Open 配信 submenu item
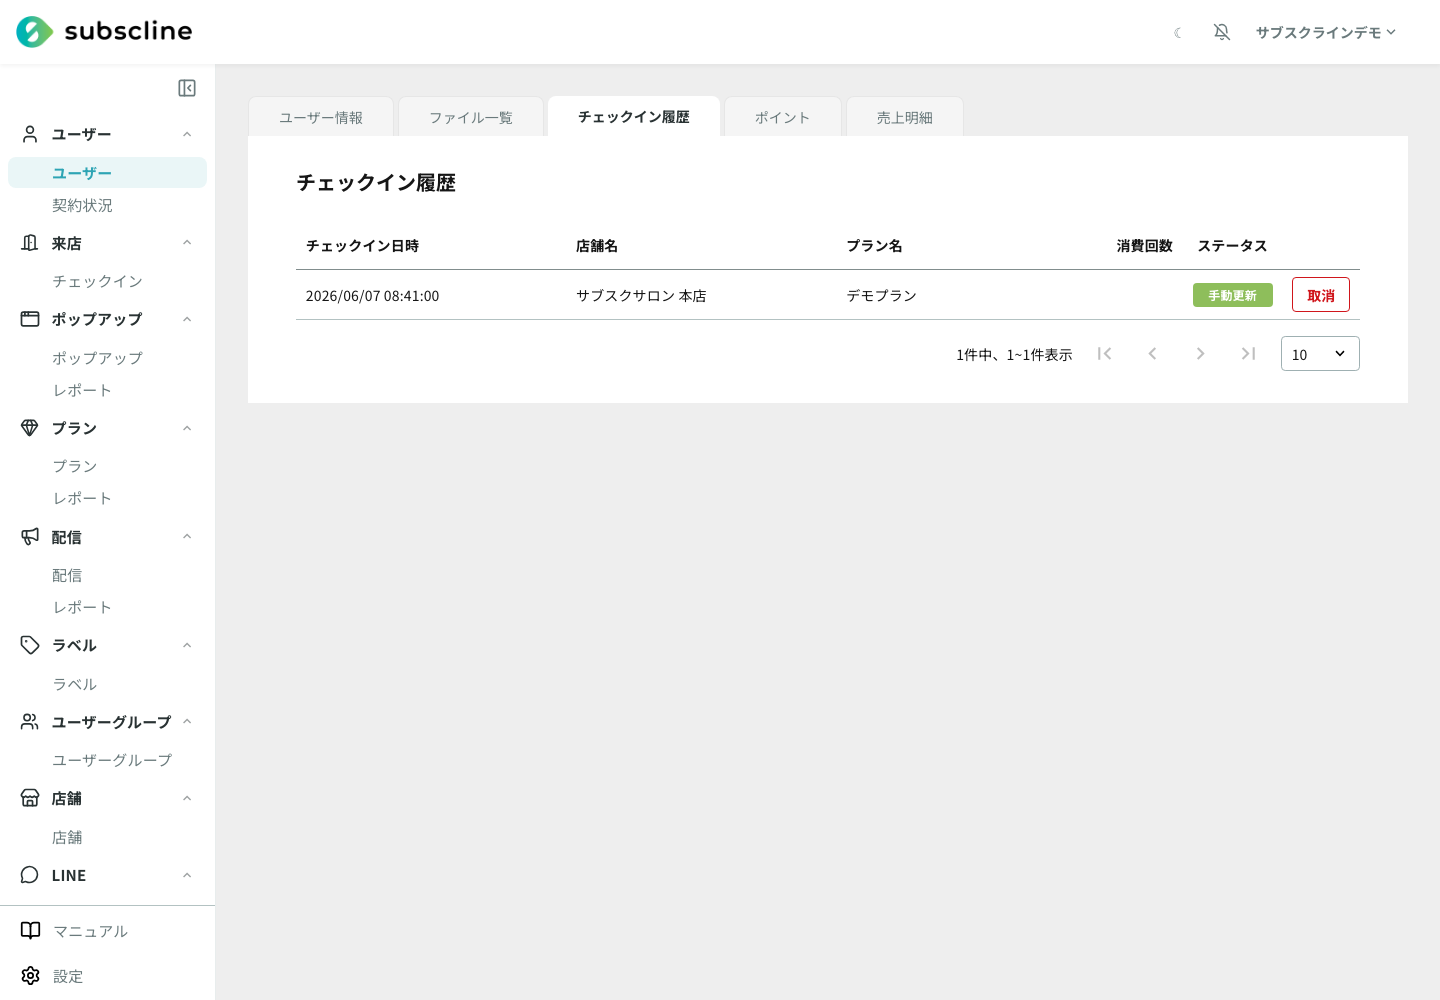 (x=67, y=575)
